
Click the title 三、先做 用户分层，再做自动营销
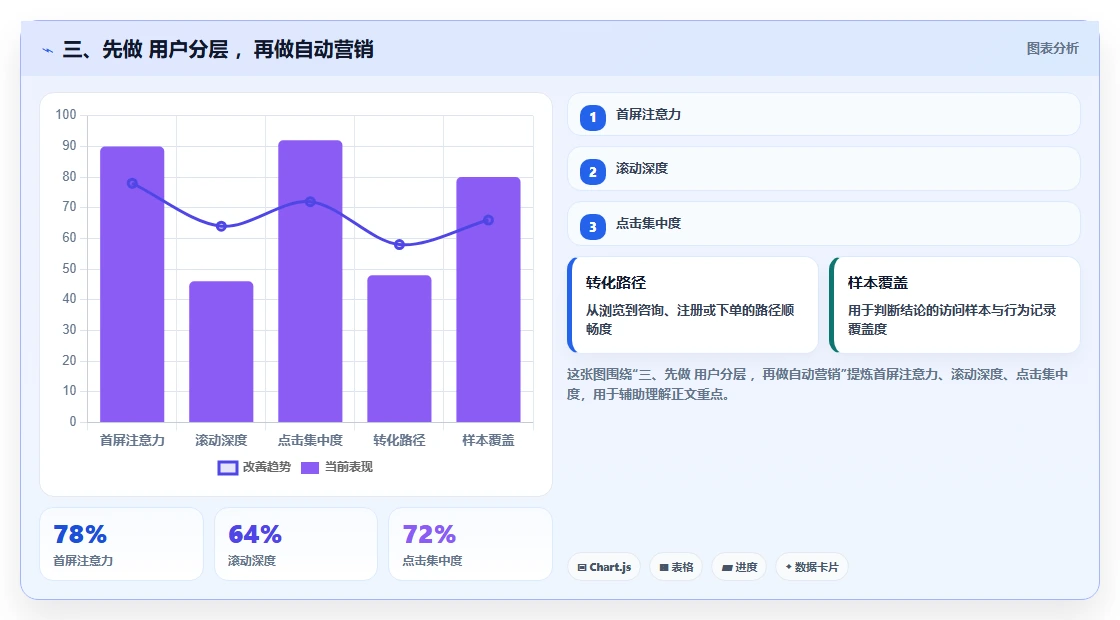pos(218,49)
